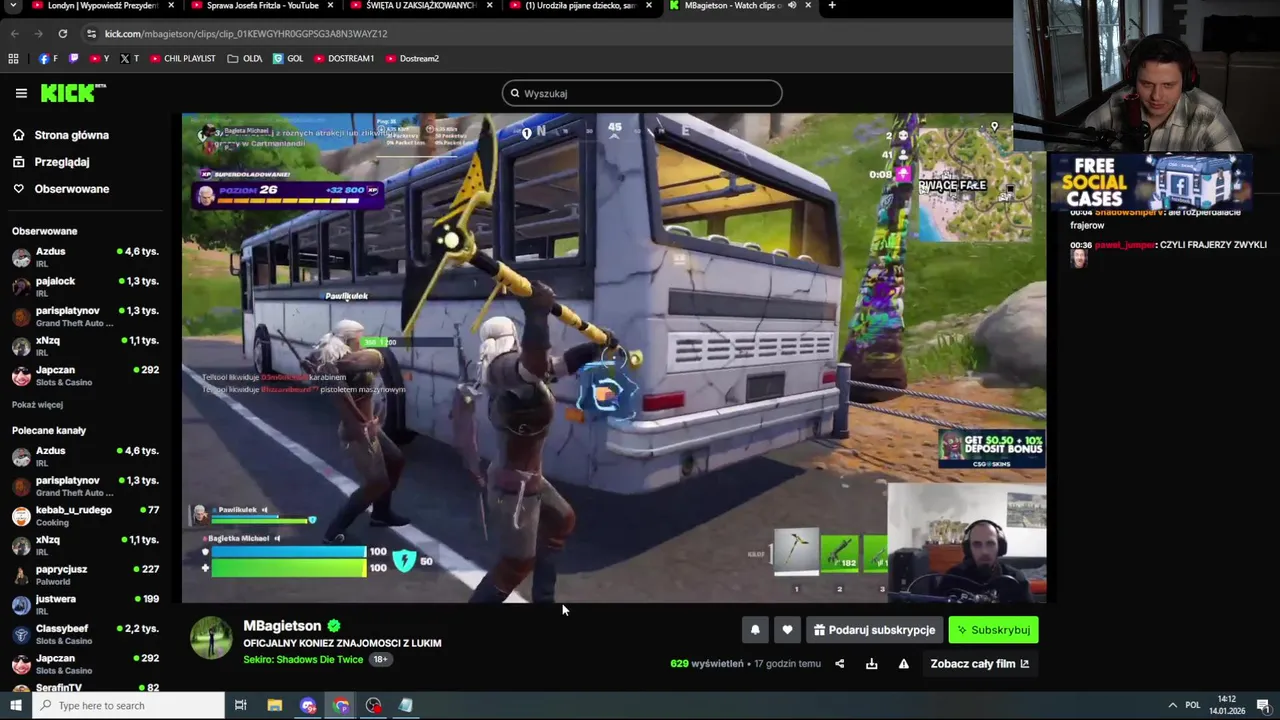
Task: Click MBagietson's avatar below the video
Action: 211,639
